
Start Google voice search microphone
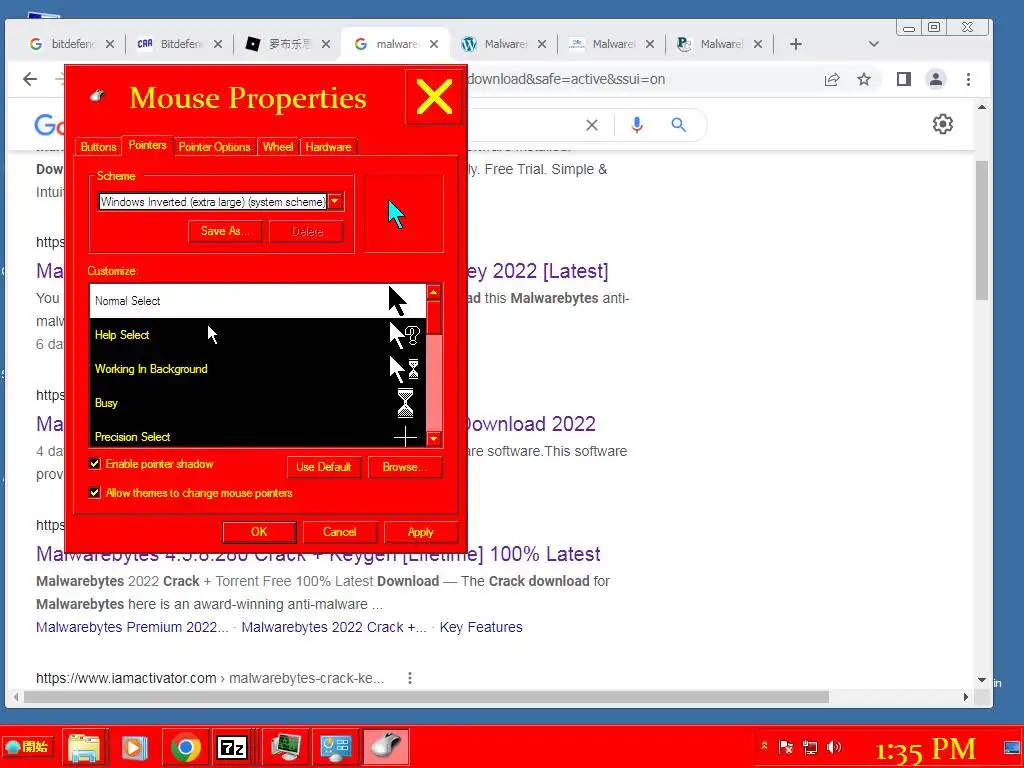click(x=637, y=125)
